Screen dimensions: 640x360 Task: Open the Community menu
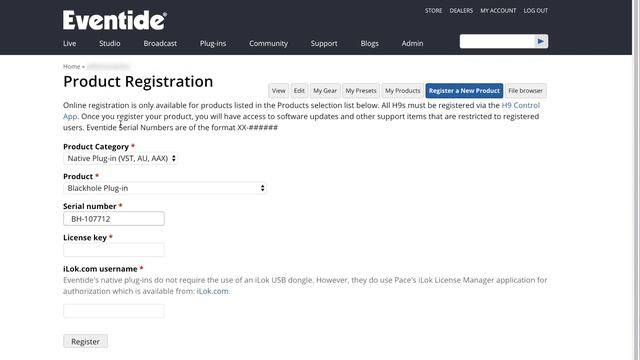(x=268, y=43)
